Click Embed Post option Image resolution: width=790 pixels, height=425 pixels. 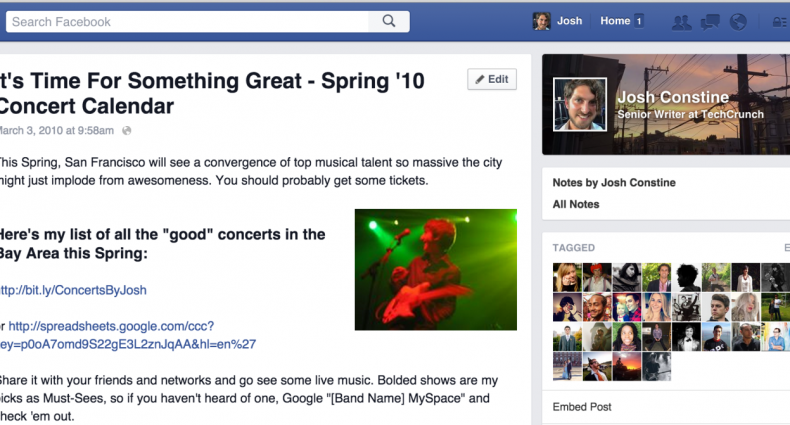point(582,407)
